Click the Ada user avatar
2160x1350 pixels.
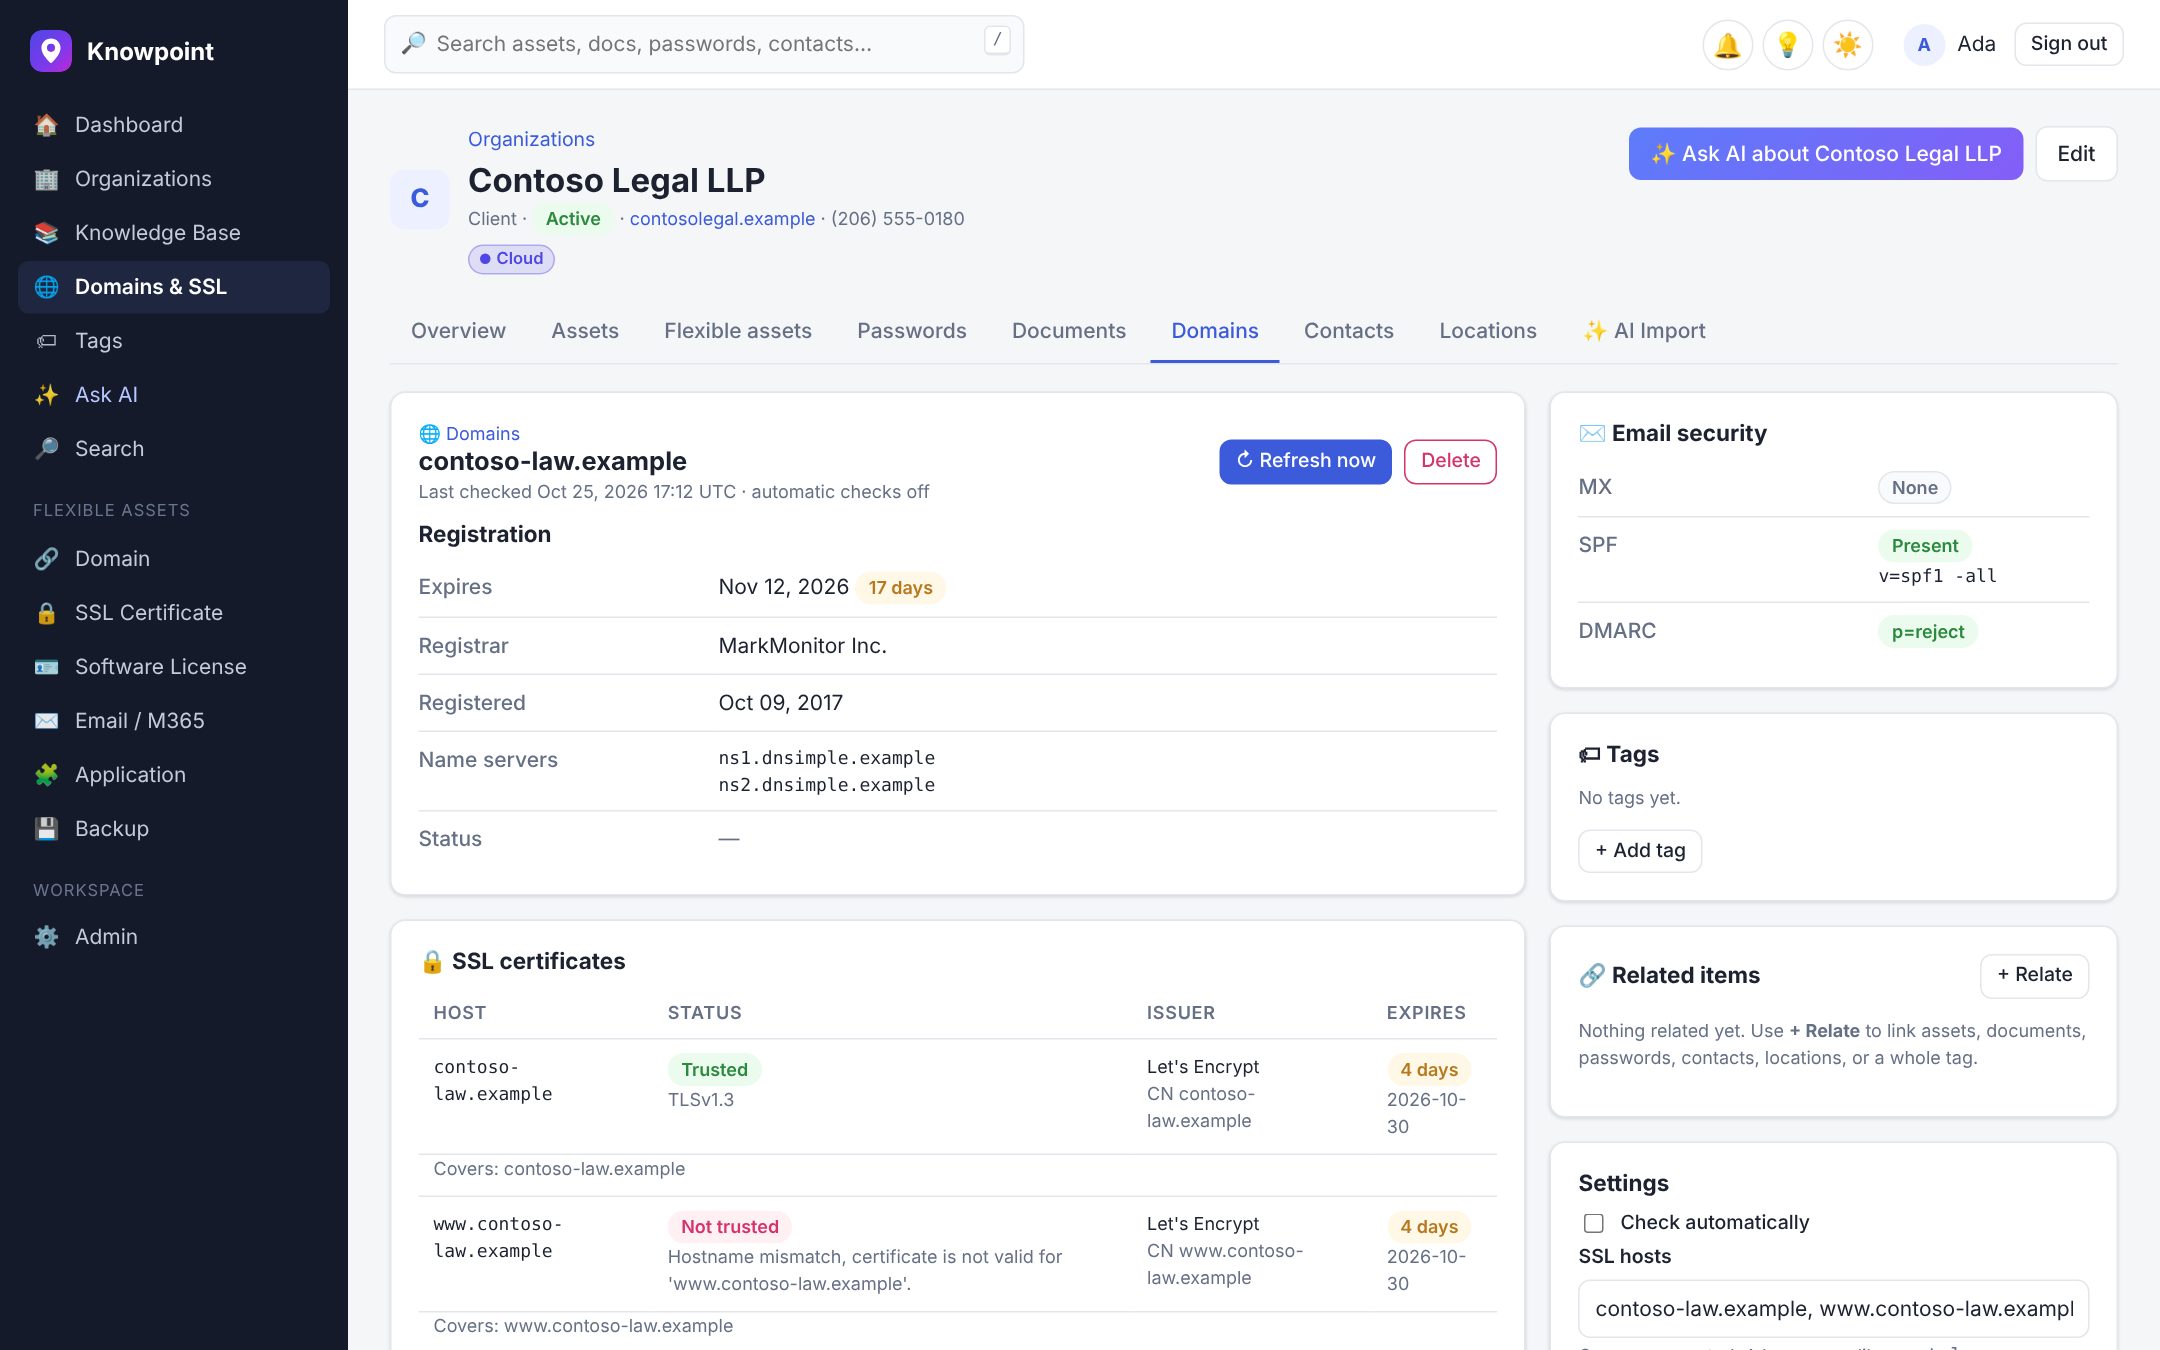(x=1923, y=45)
